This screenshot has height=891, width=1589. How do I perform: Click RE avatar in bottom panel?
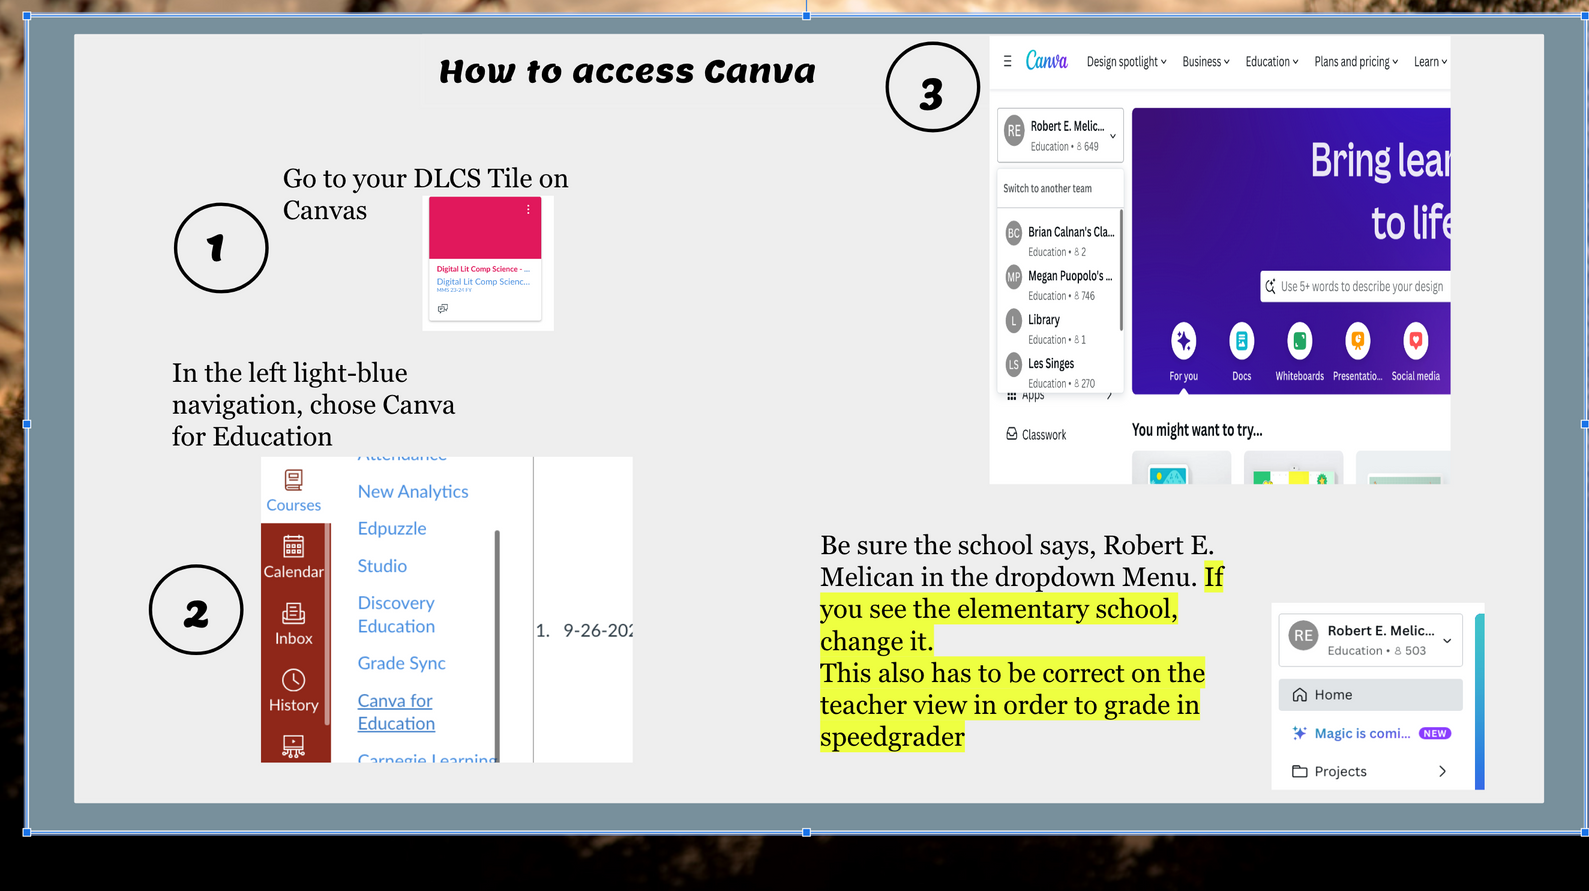click(x=1303, y=635)
